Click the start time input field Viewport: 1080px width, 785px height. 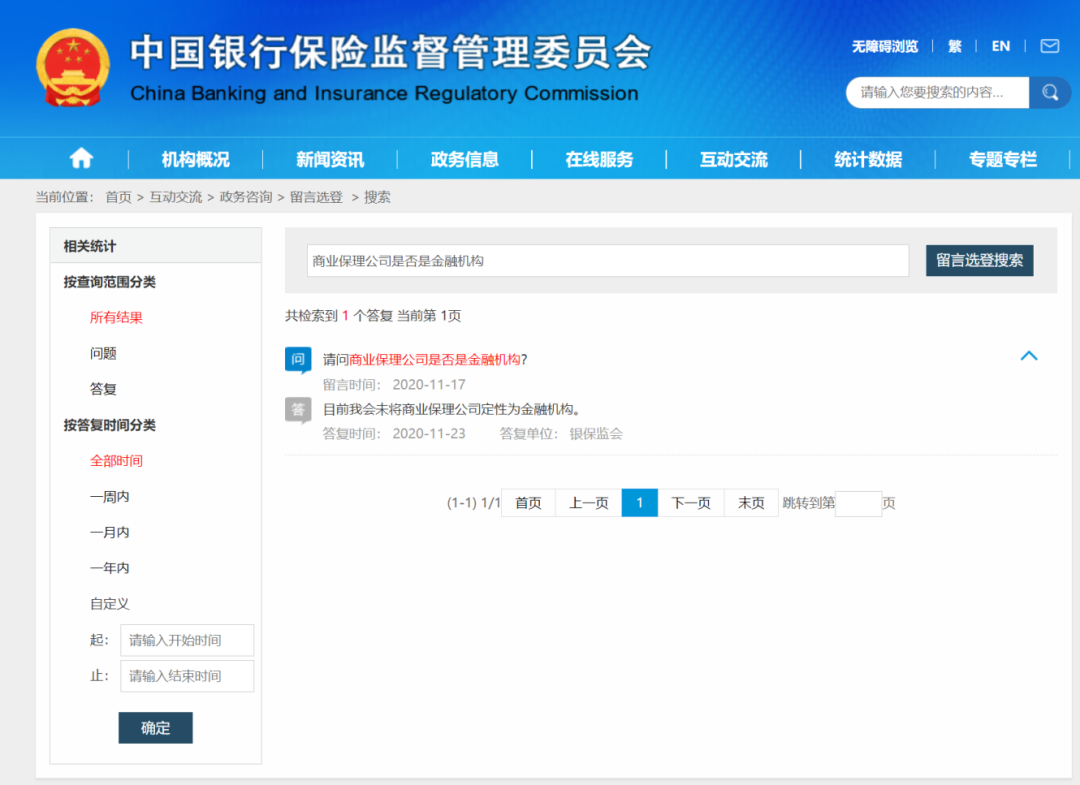click(x=187, y=640)
